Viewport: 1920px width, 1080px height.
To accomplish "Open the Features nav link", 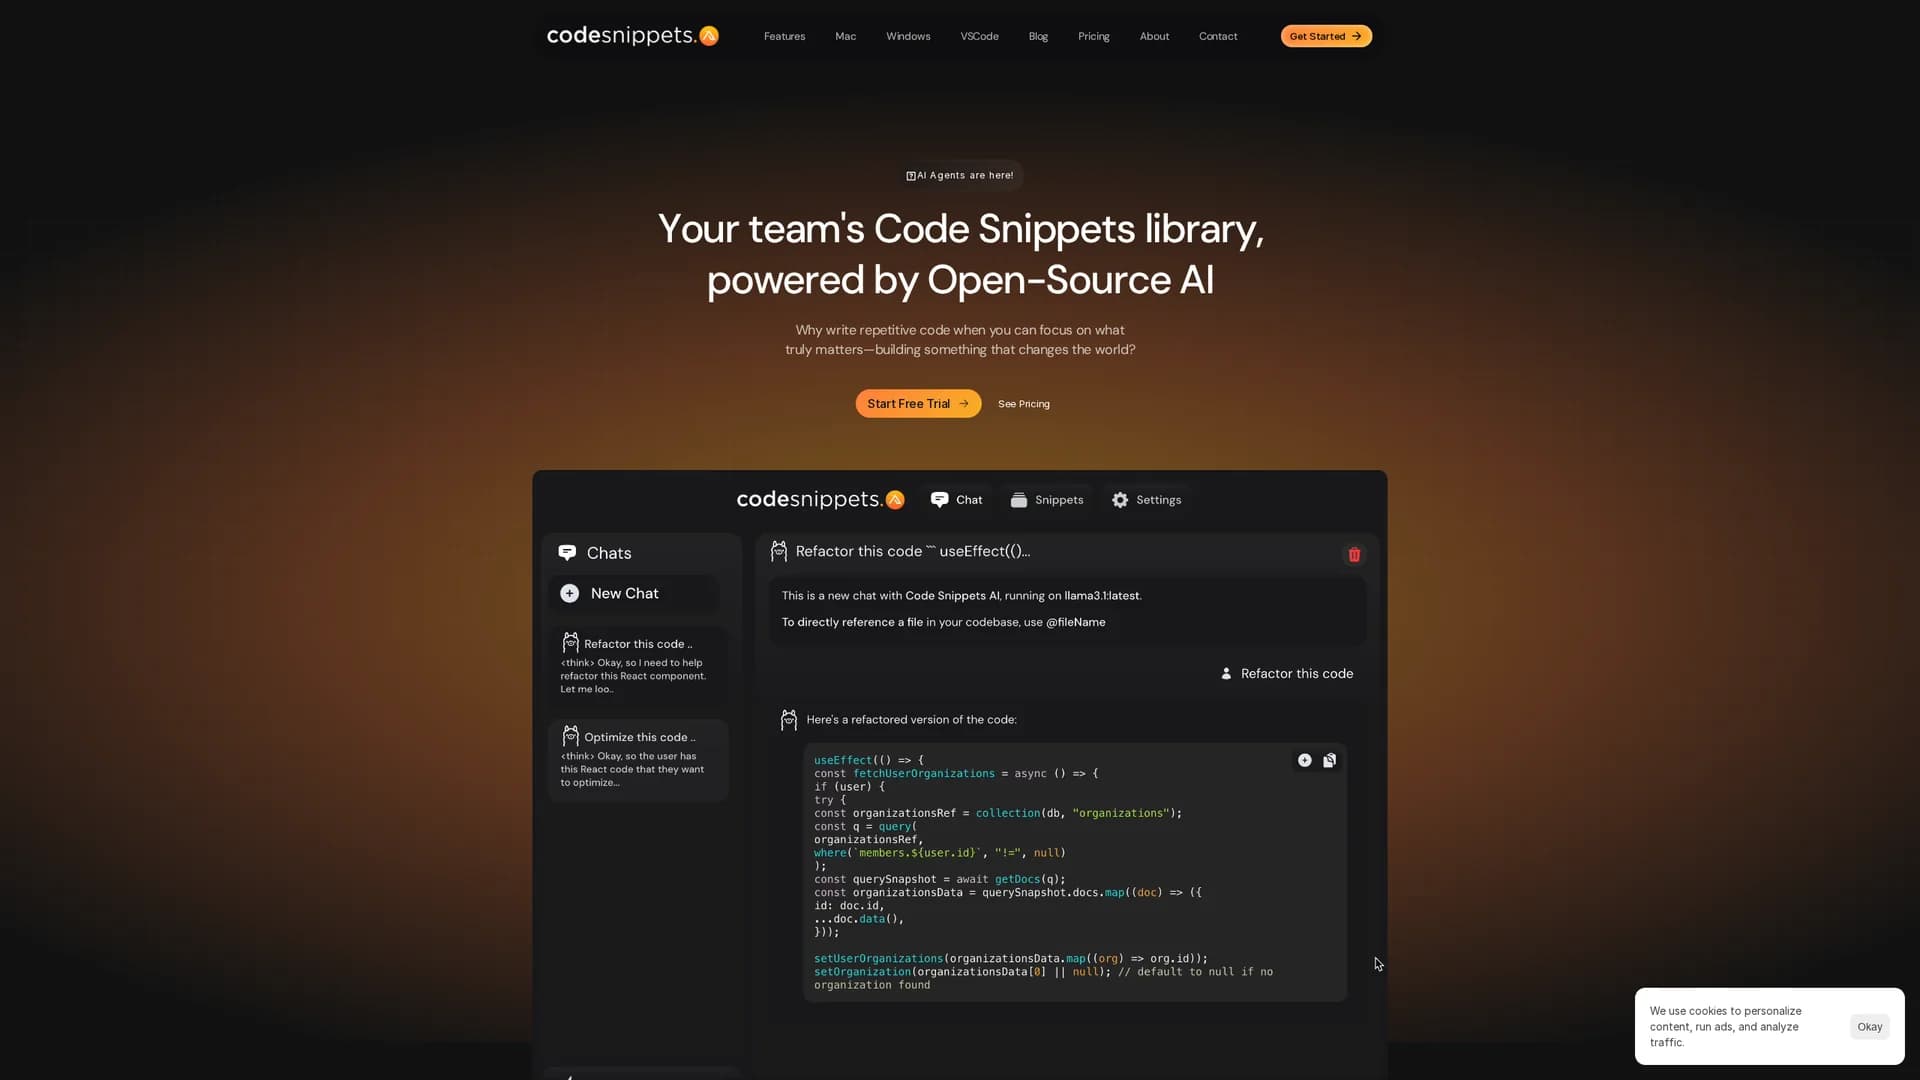I will pos(784,36).
